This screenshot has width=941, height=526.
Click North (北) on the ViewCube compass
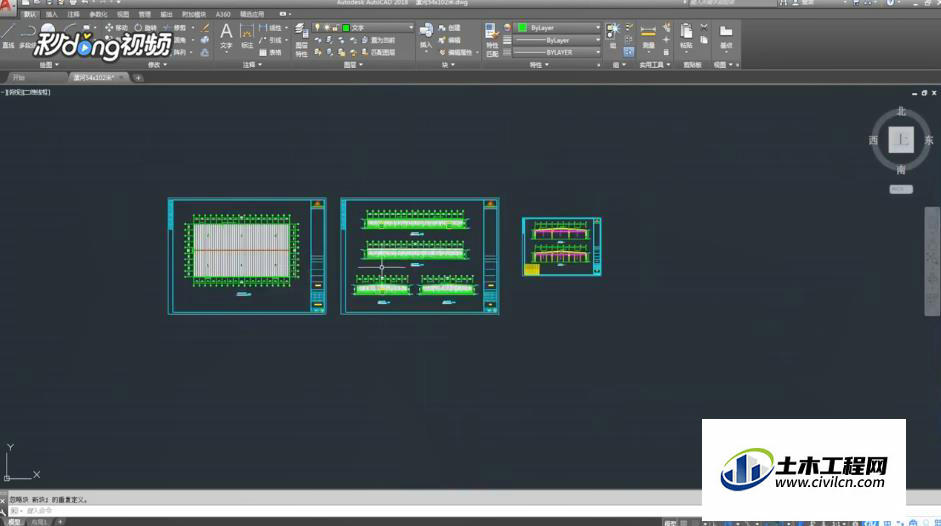[x=901, y=112]
